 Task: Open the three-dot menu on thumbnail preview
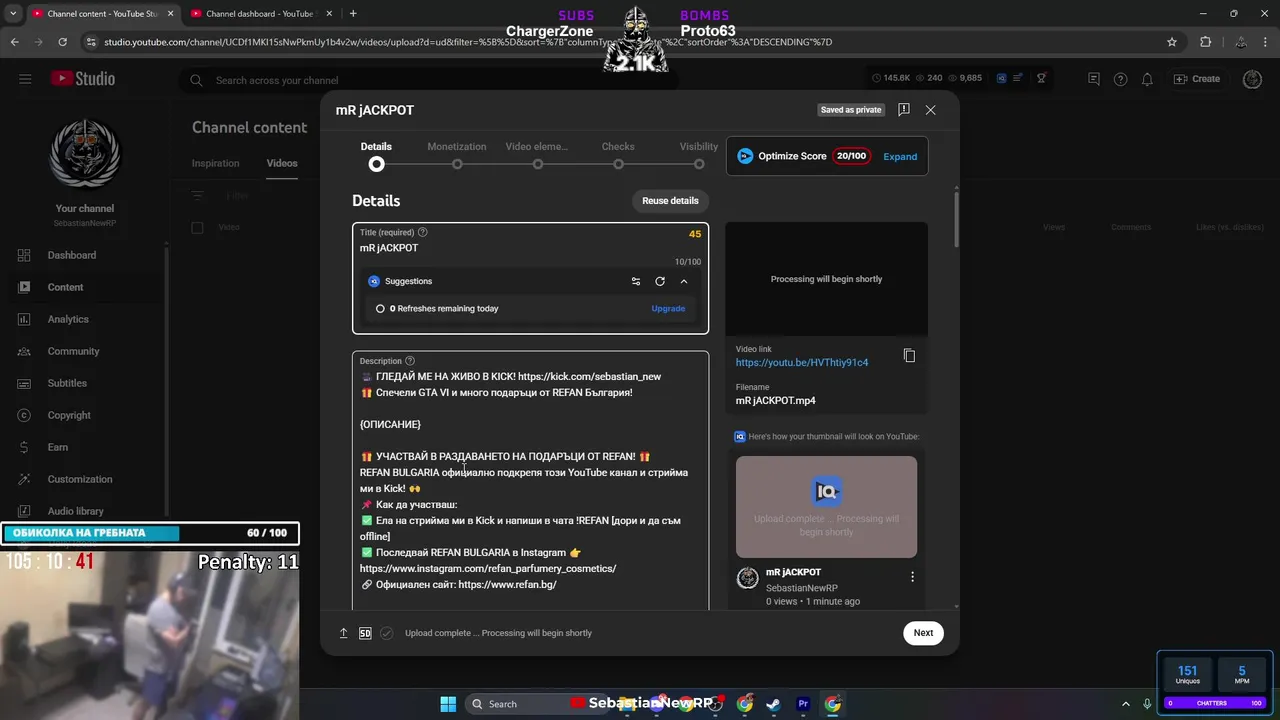(912, 577)
